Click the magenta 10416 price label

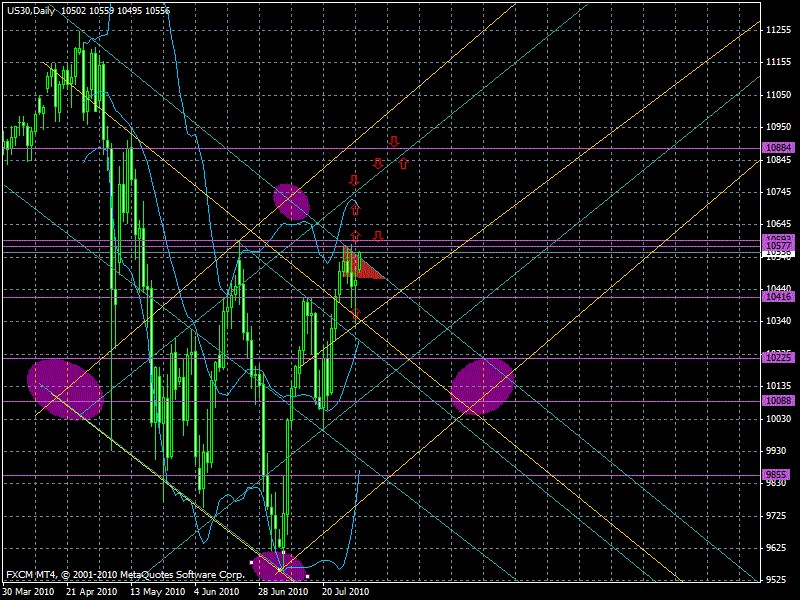[x=779, y=297]
